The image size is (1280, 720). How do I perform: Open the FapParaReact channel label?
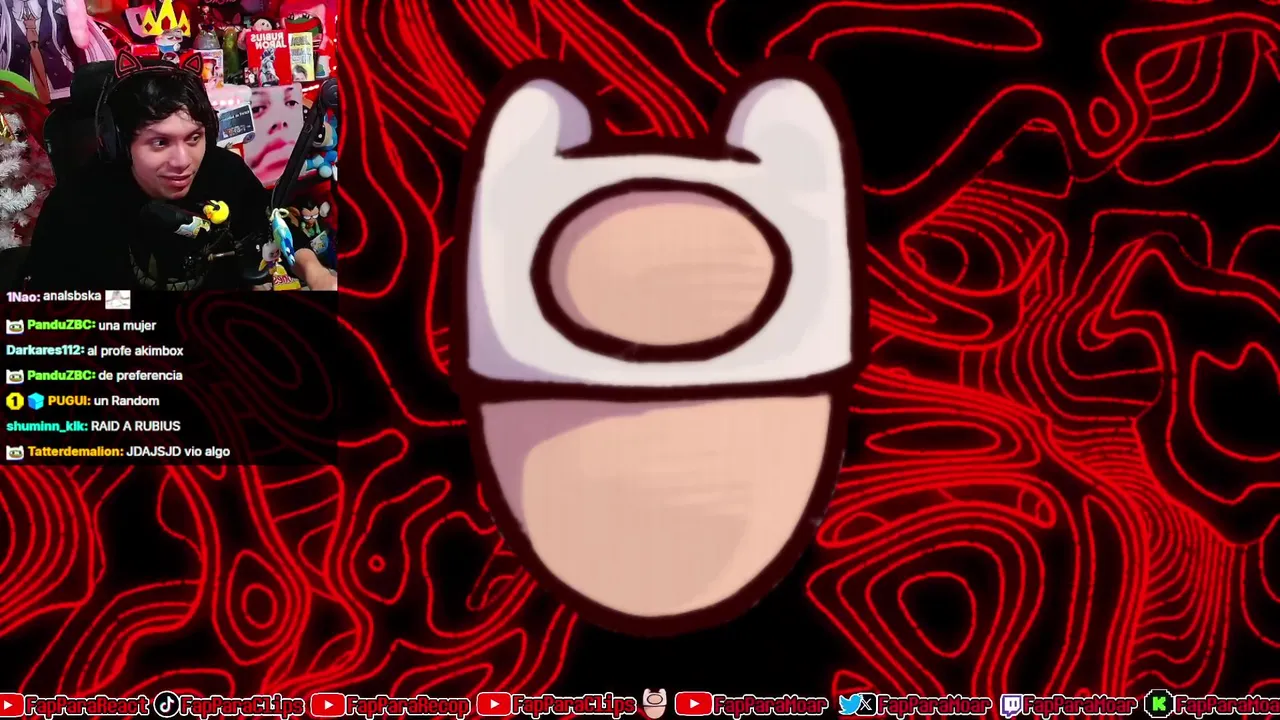(86, 706)
